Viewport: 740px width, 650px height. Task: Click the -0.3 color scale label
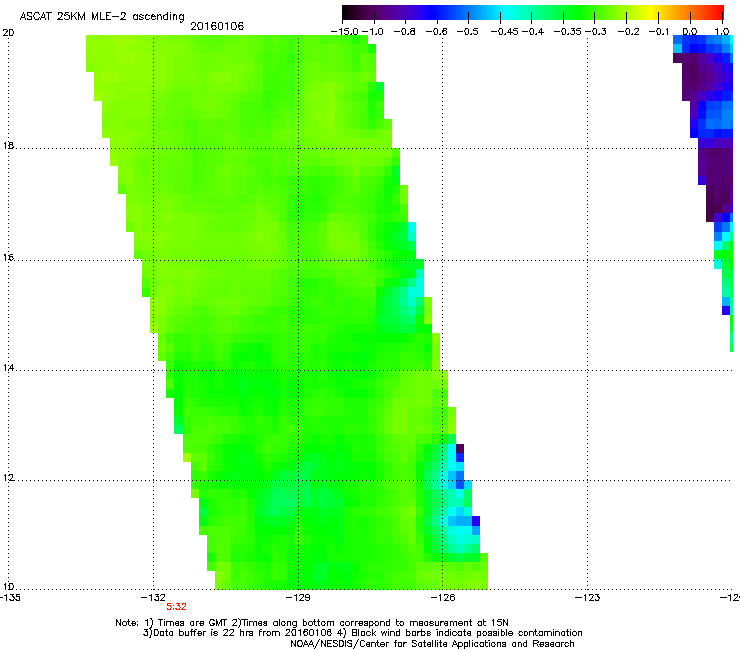click(x=596, y=32)
